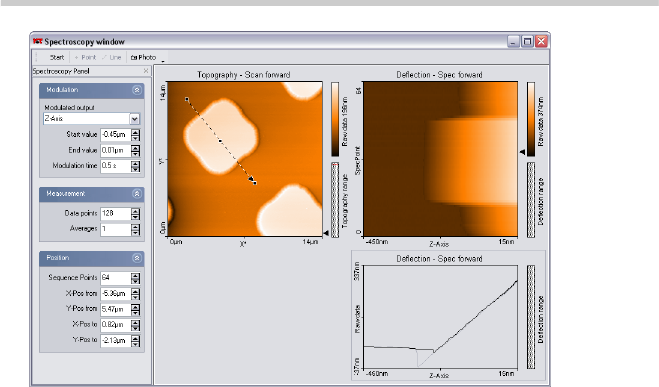Collapse the Position section

(x=137, y=258)
